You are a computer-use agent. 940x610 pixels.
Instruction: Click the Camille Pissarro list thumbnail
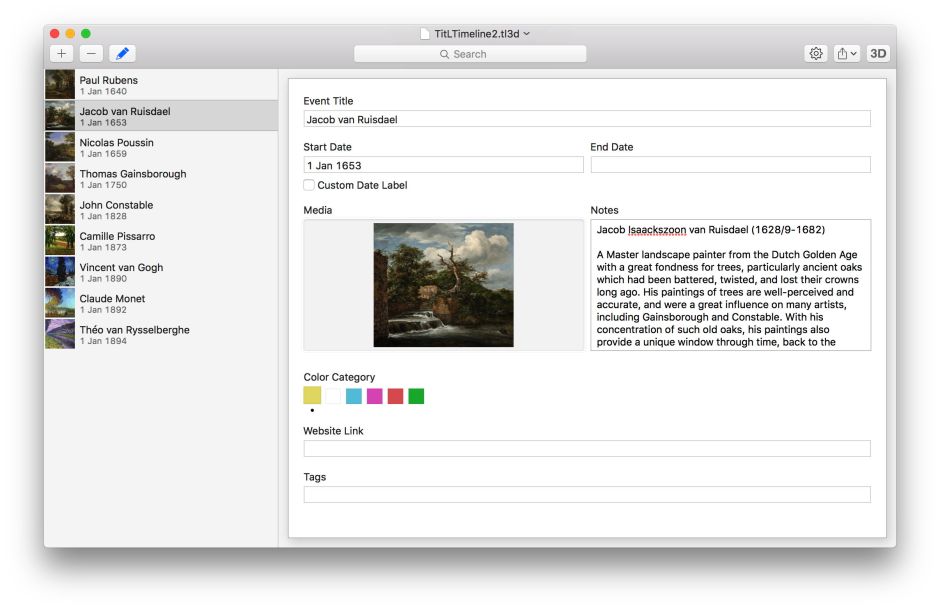pyautogui.click(x=60, y=241)
